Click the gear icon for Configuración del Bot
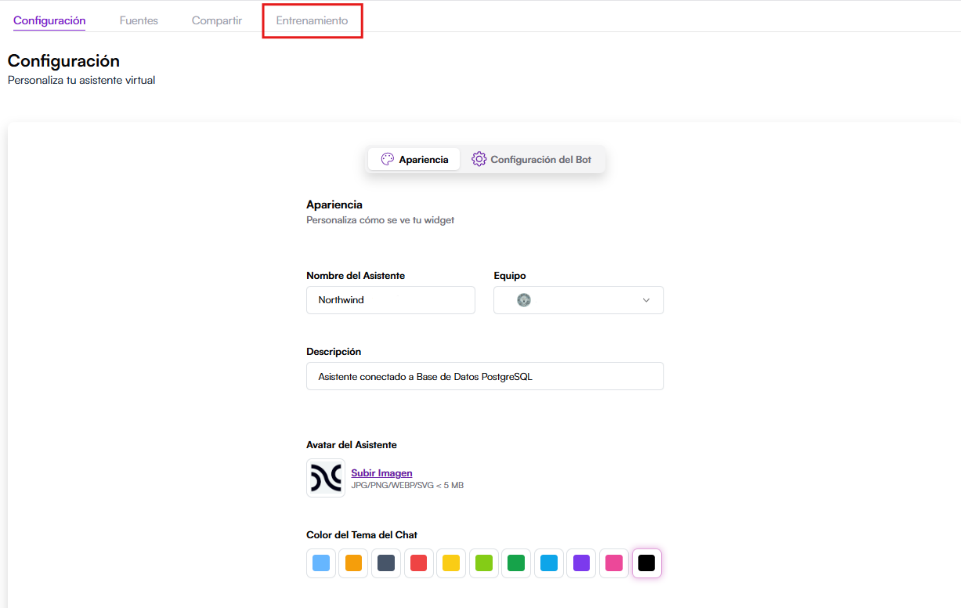 click(x=479, y=160)
